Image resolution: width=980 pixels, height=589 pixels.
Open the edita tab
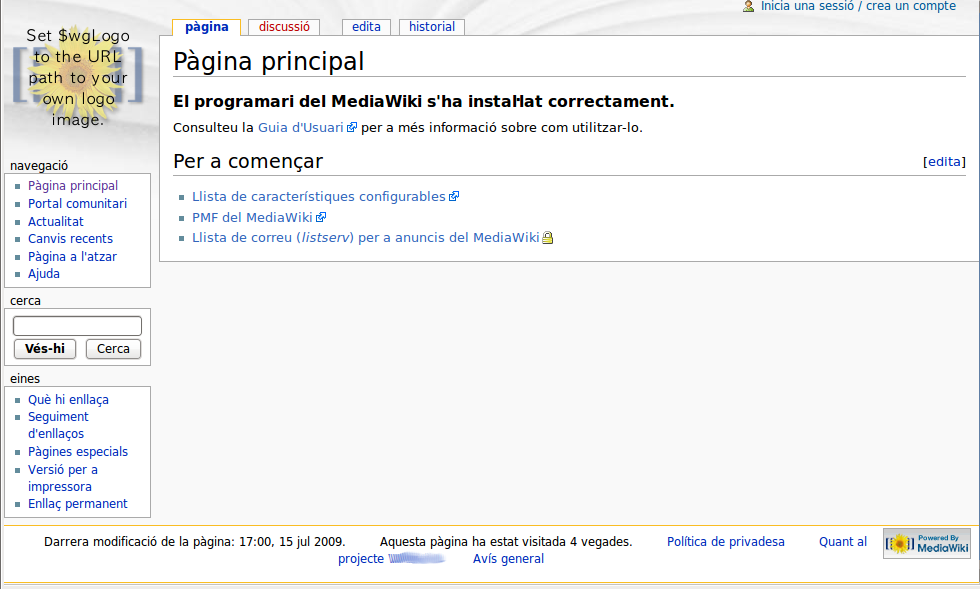(366, 27)
